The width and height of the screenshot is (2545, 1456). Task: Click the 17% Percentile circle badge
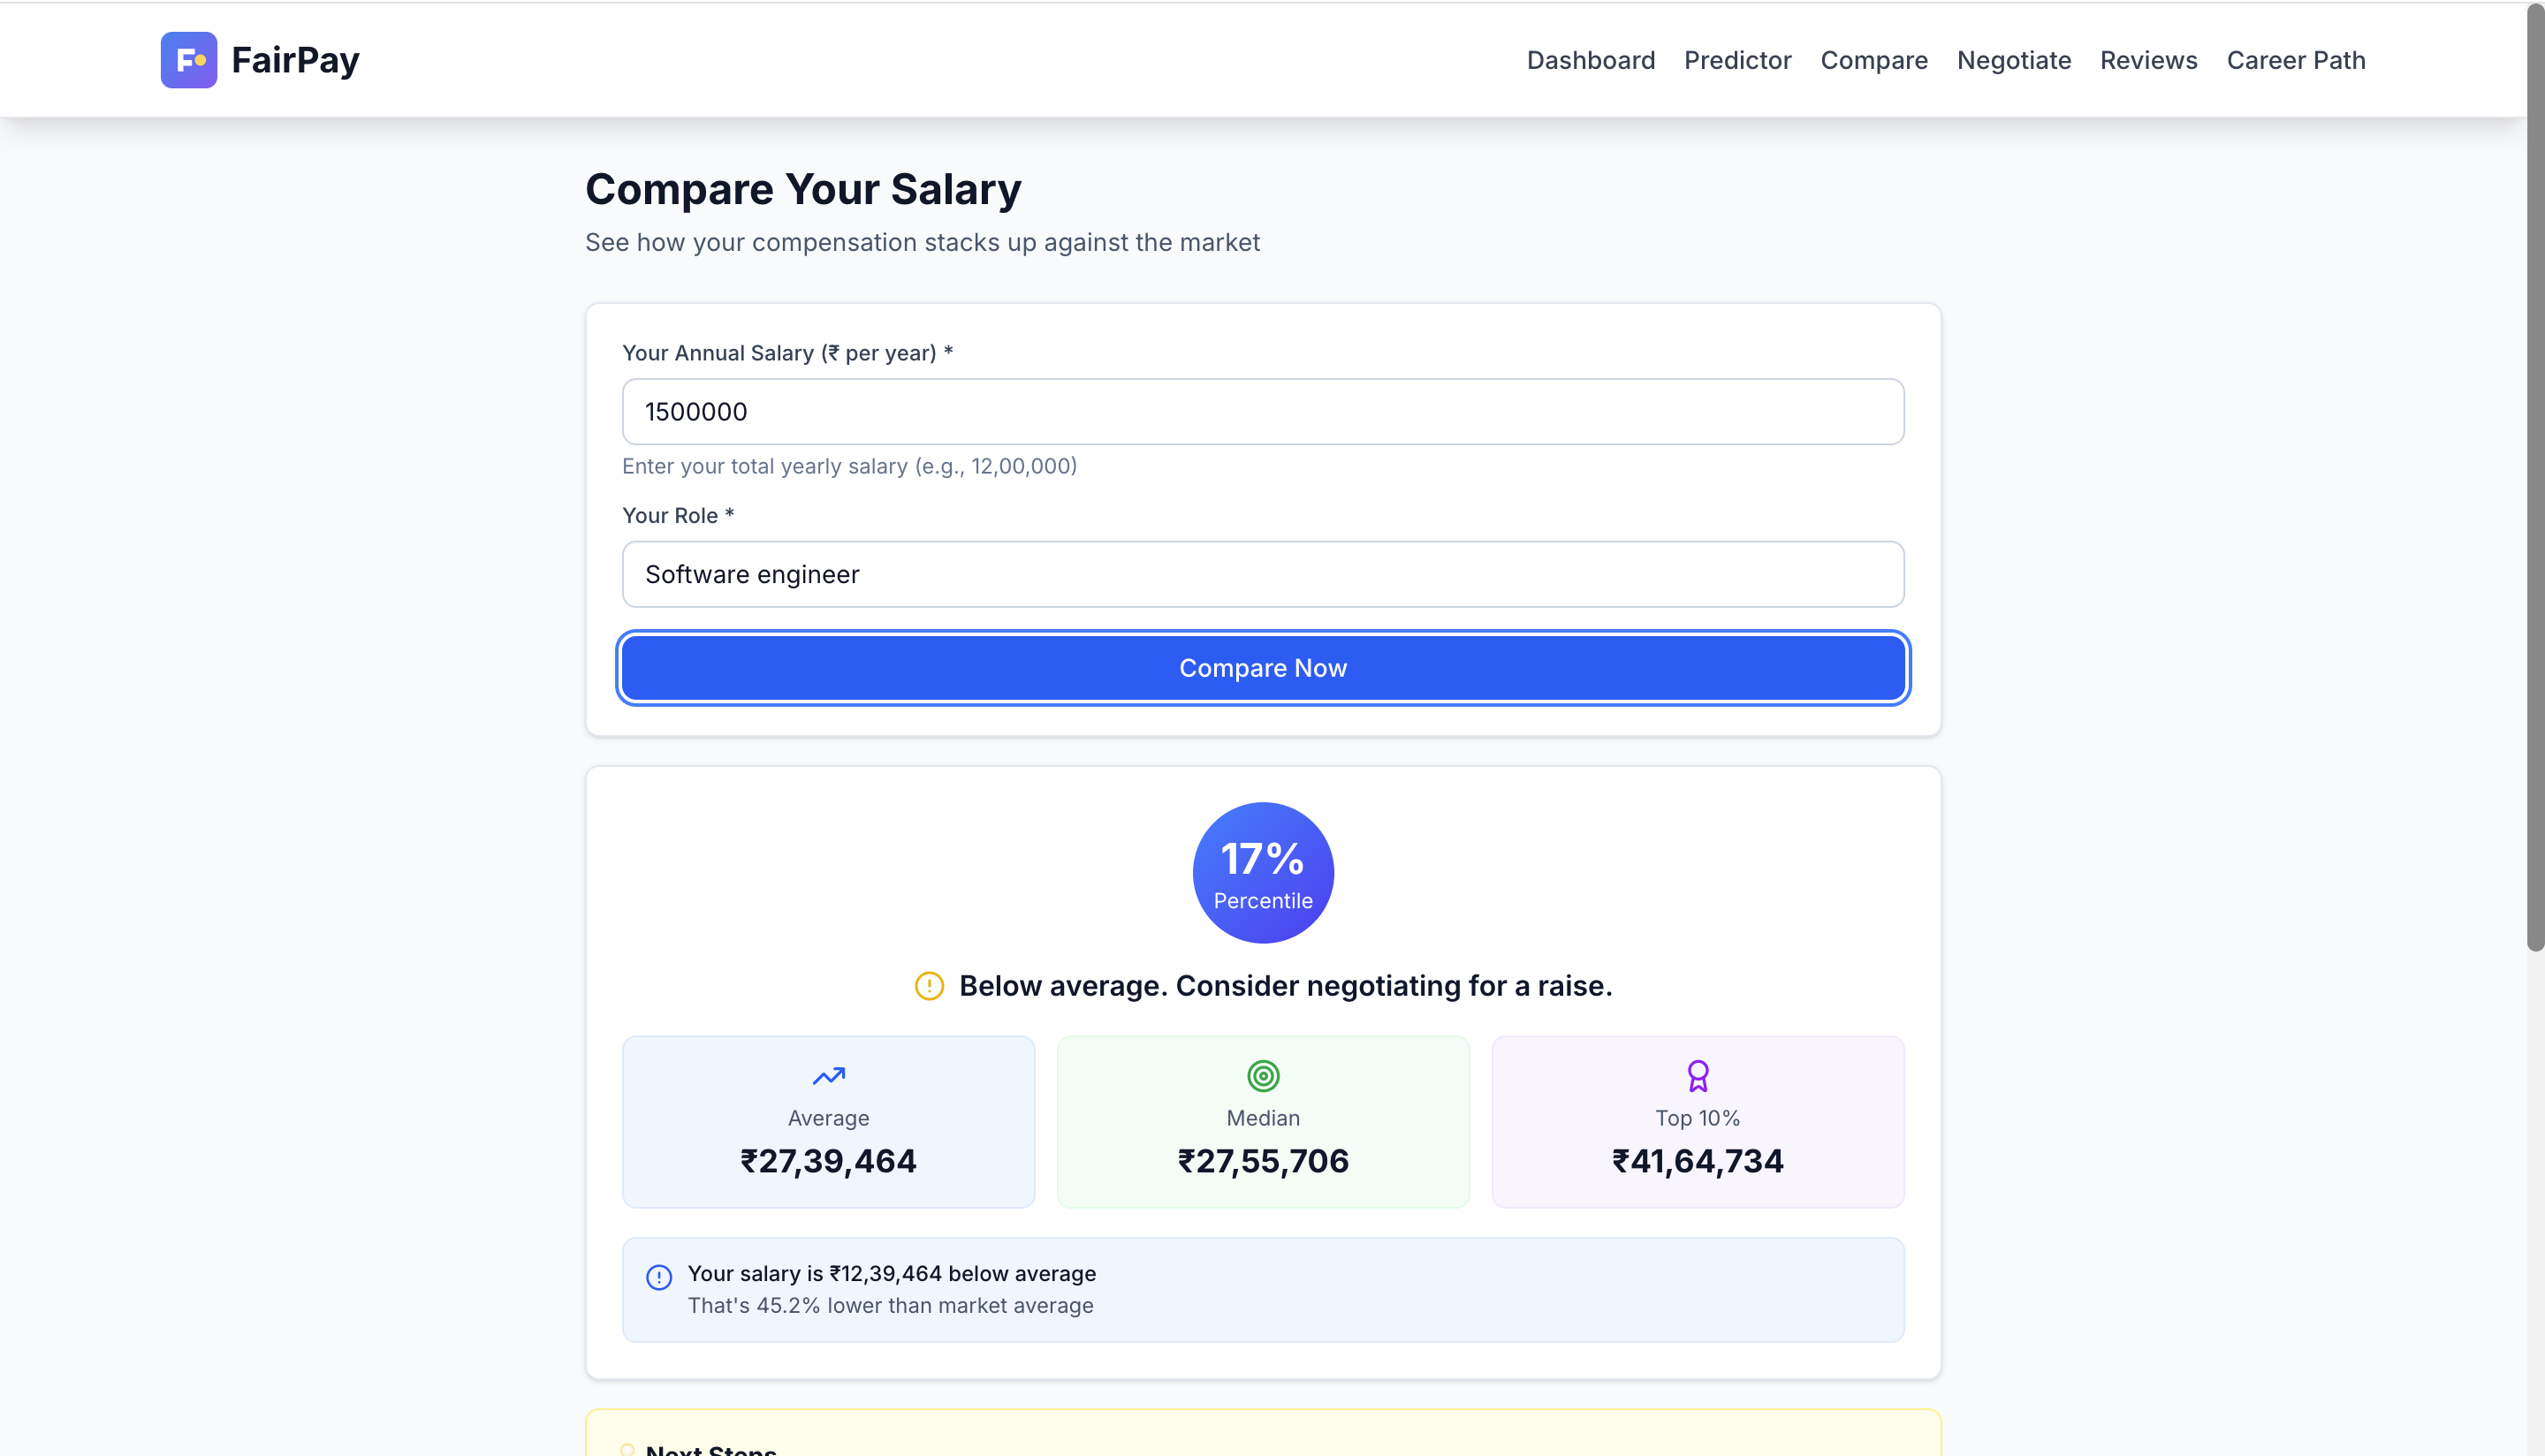(1263, 872)
